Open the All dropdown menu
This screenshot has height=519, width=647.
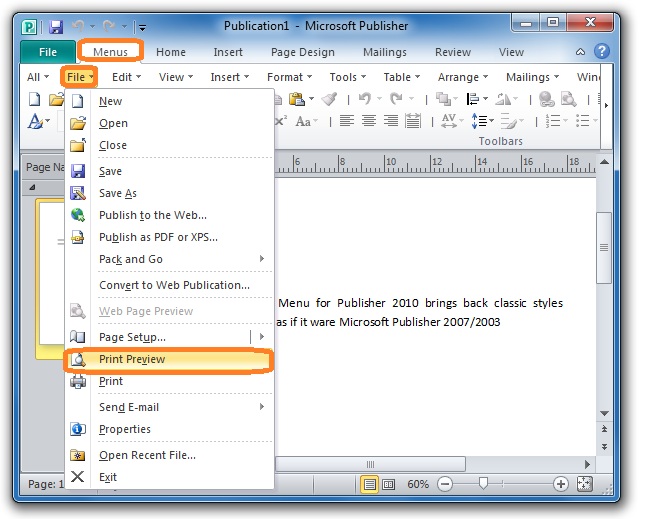pos(38,77)
